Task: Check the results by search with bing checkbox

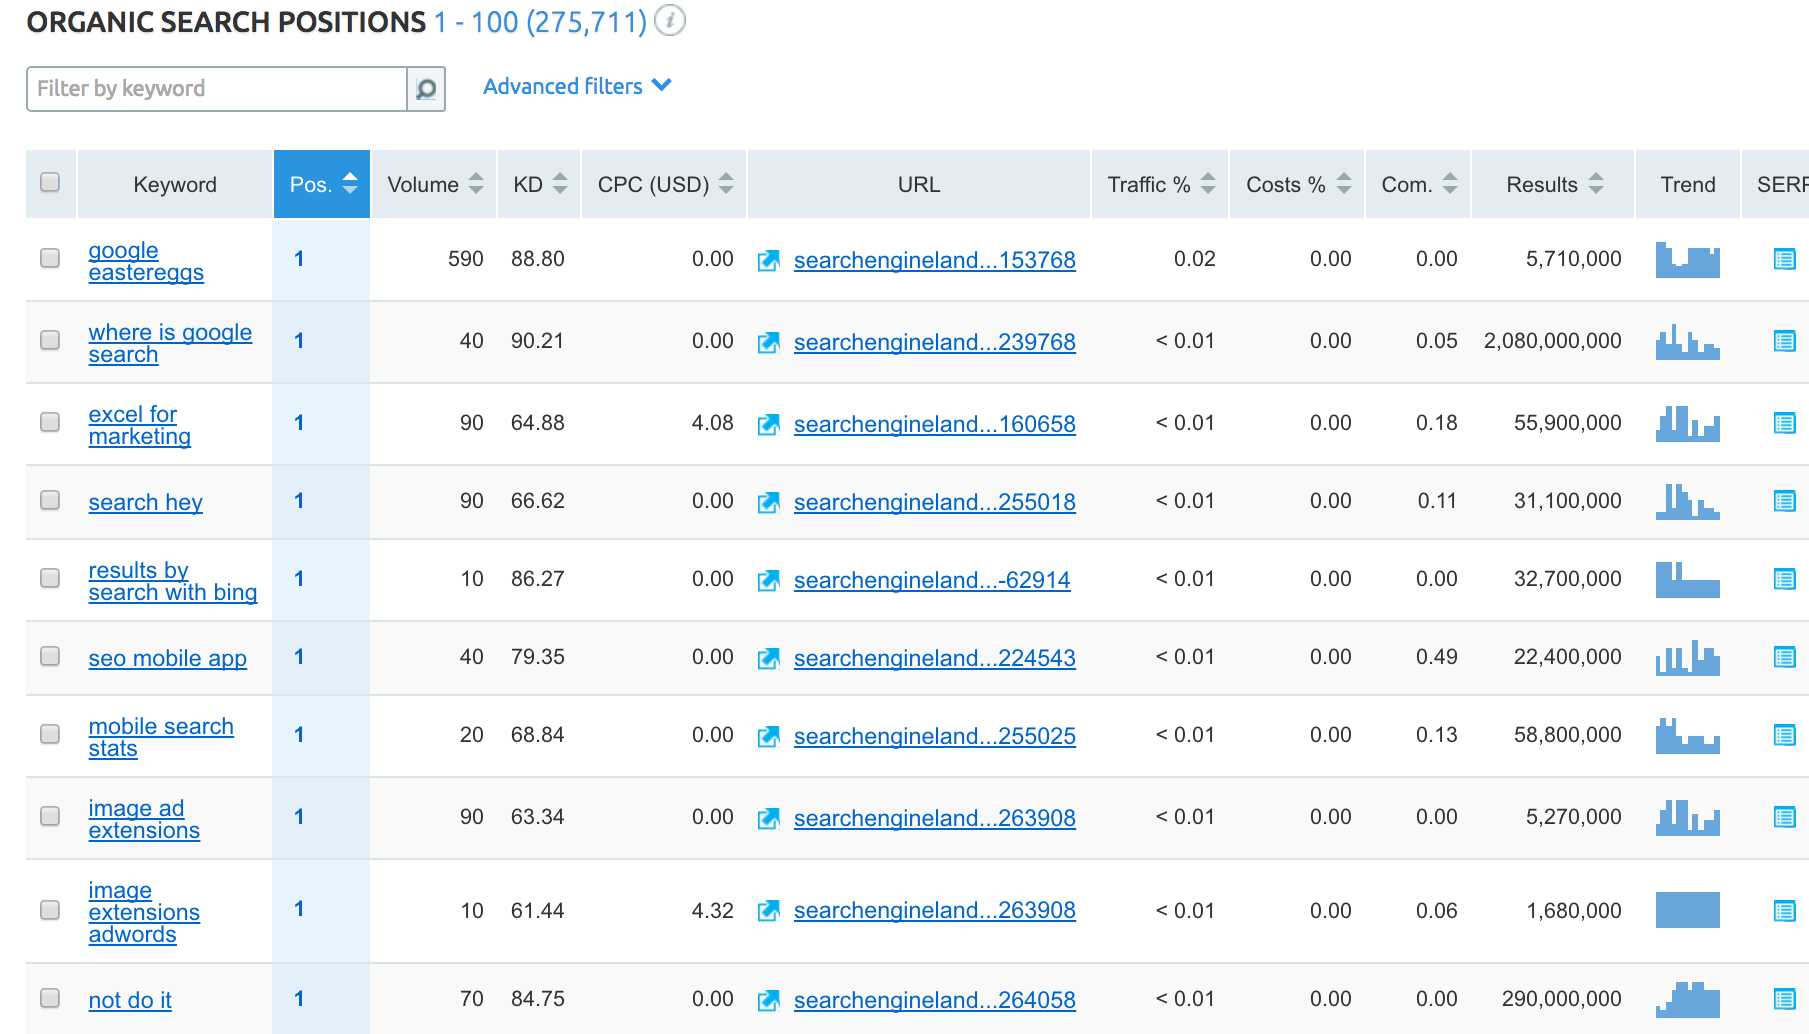Action: point(50,578)
